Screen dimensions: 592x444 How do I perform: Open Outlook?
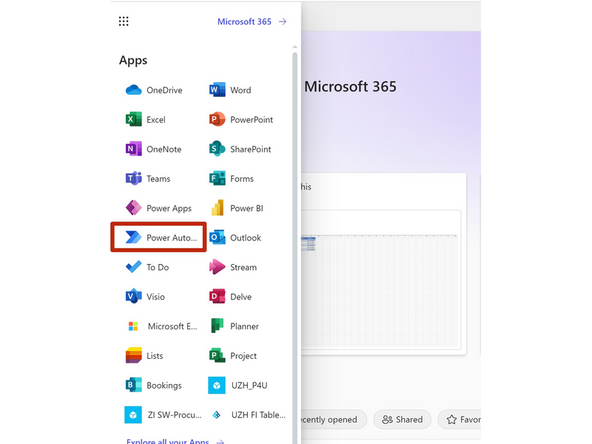(235, 237)
